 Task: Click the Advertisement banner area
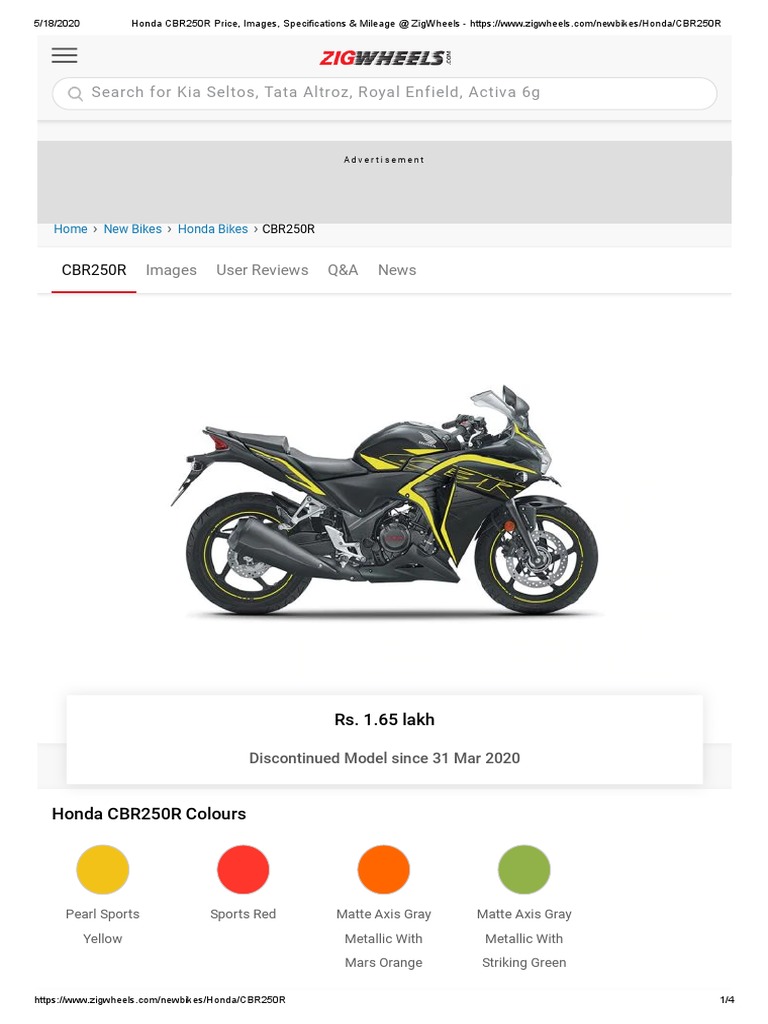pyautogui.click(x=385, y=182)
